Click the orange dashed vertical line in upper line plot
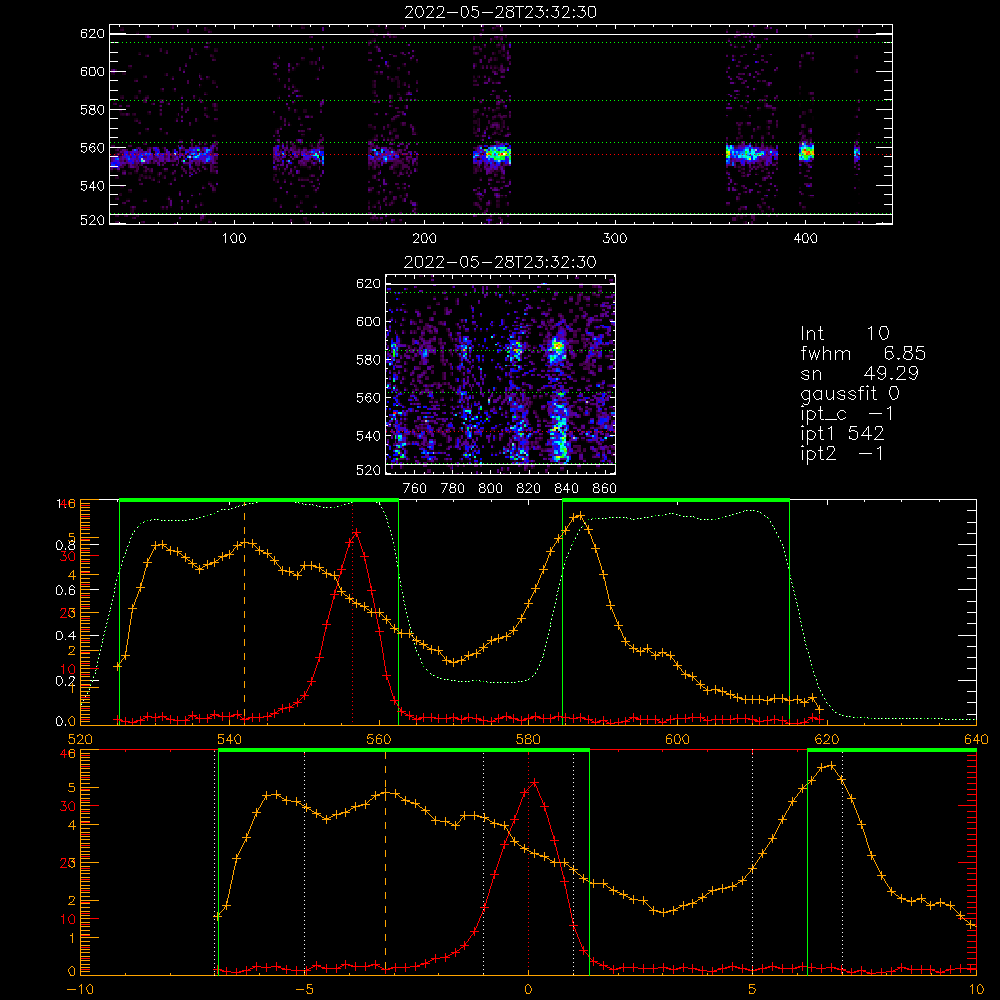 pos(244,612)
